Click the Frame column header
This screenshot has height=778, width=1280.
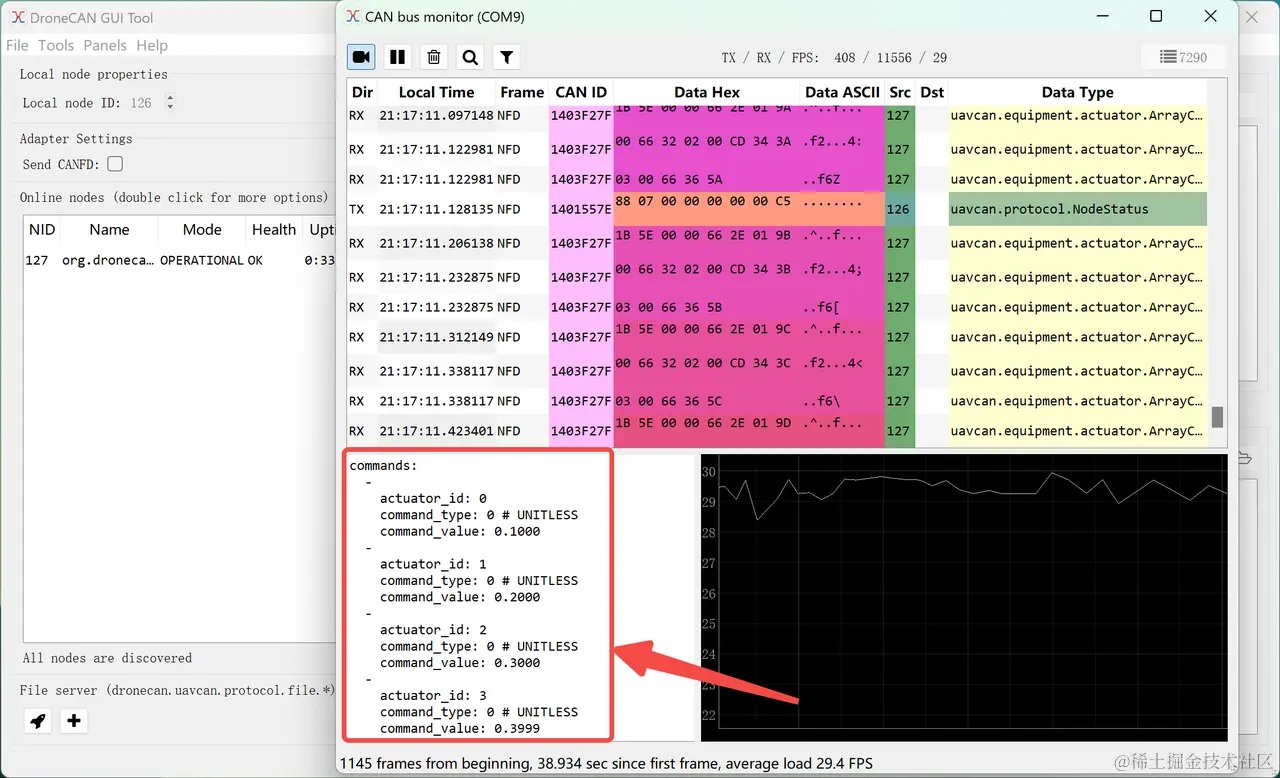click(x=522, y=92)
